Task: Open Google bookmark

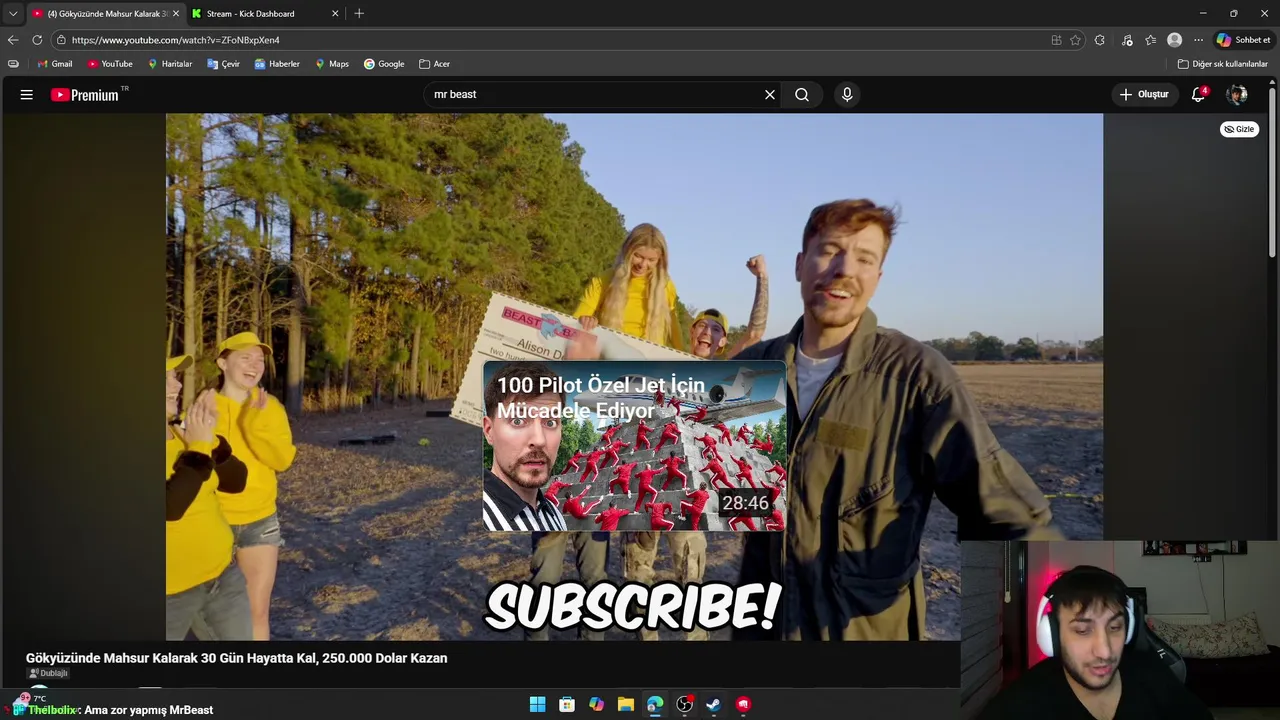Action: click(x=384, y=64)
